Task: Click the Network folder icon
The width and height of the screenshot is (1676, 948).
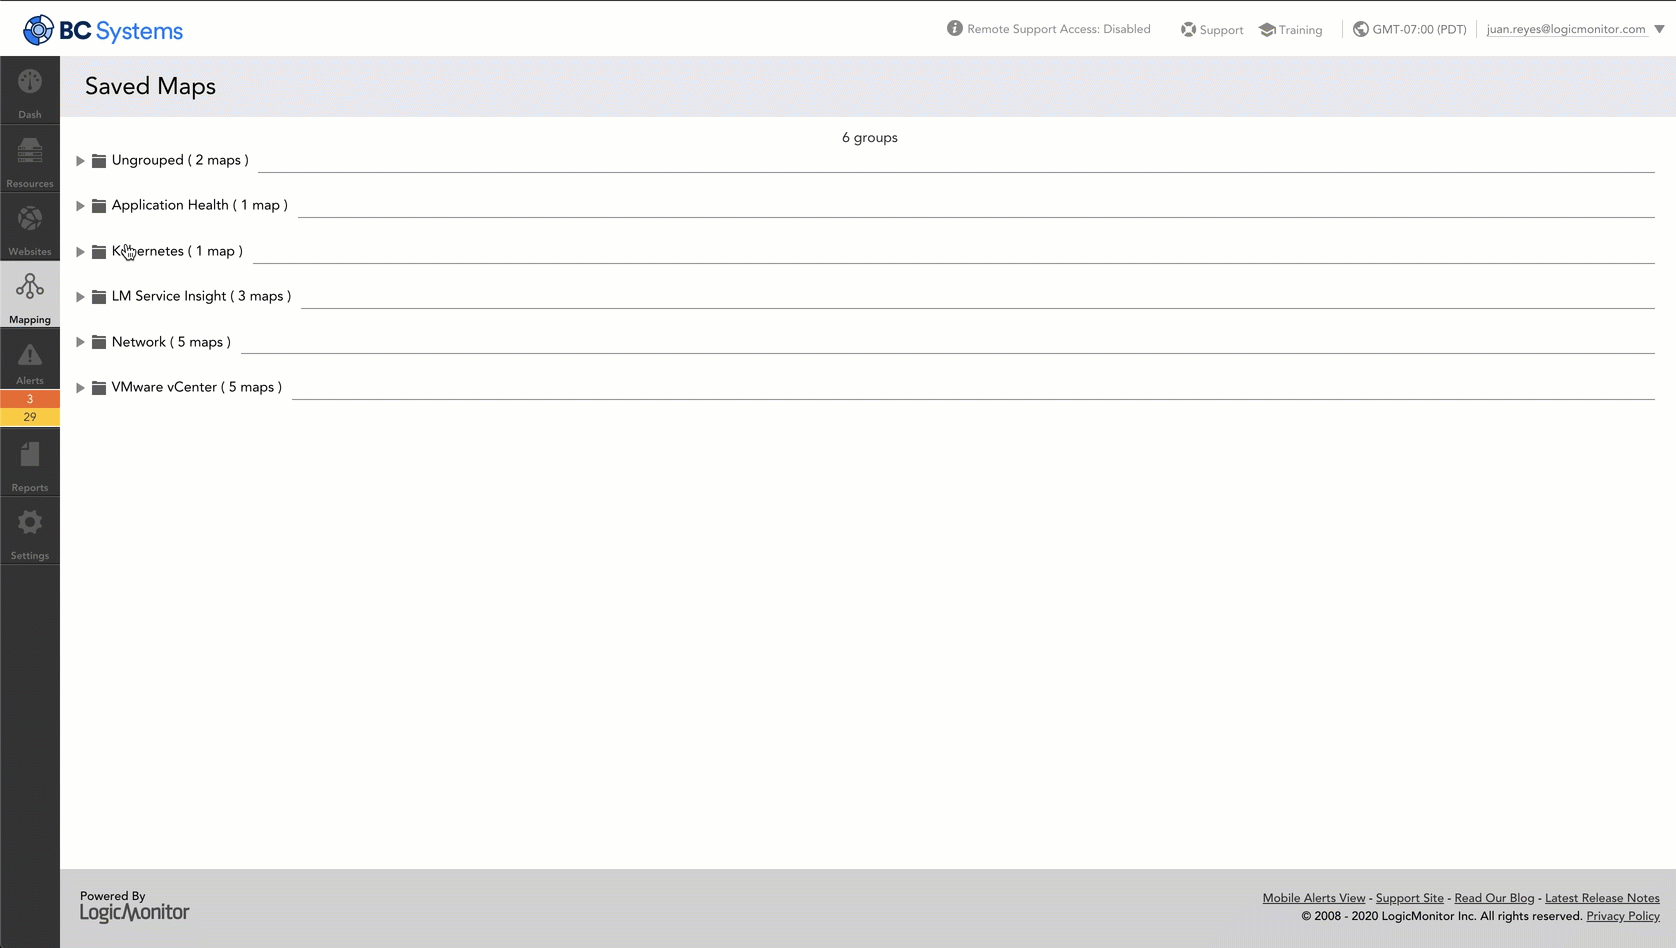Action: coord(99,342)
